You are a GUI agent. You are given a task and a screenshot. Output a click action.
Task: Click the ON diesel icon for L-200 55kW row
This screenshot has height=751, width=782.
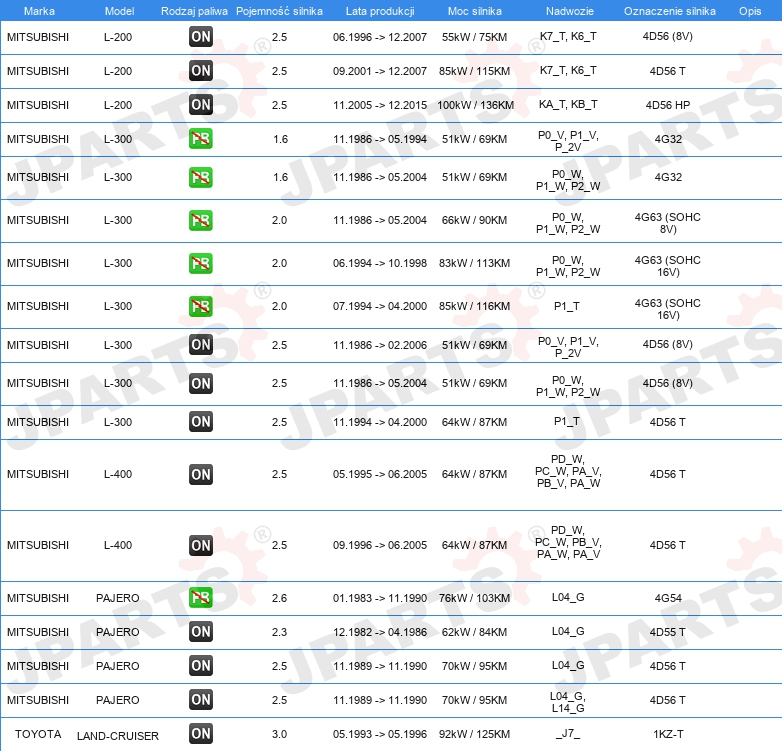201,36
